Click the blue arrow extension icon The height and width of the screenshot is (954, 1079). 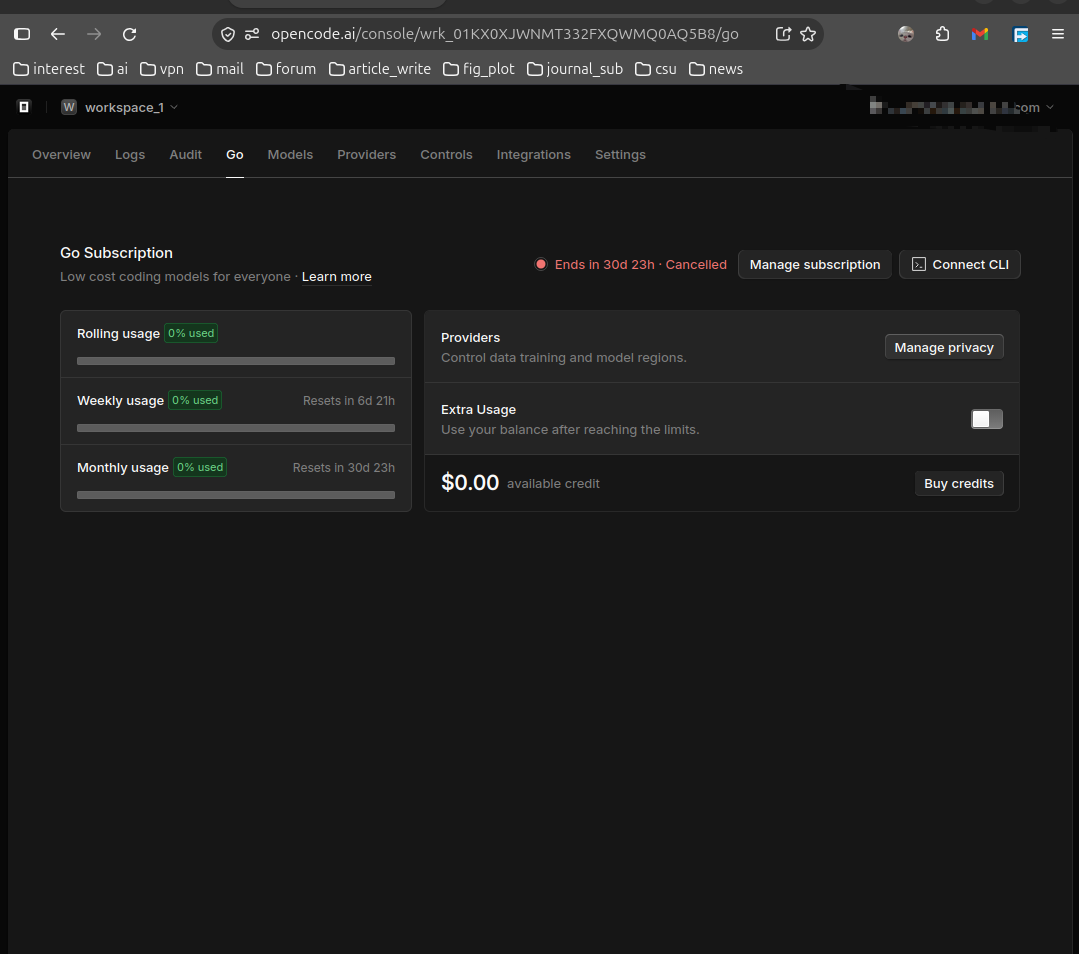click(x=1021, y=34)
